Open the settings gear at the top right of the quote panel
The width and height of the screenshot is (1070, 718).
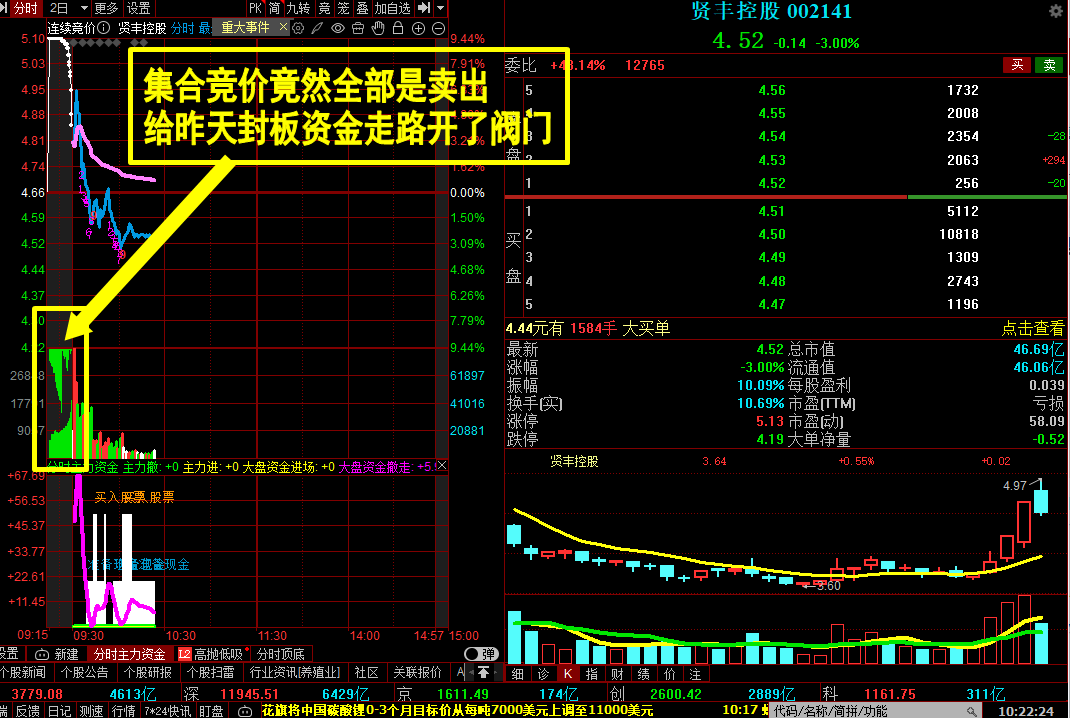tap(1056, 10)
